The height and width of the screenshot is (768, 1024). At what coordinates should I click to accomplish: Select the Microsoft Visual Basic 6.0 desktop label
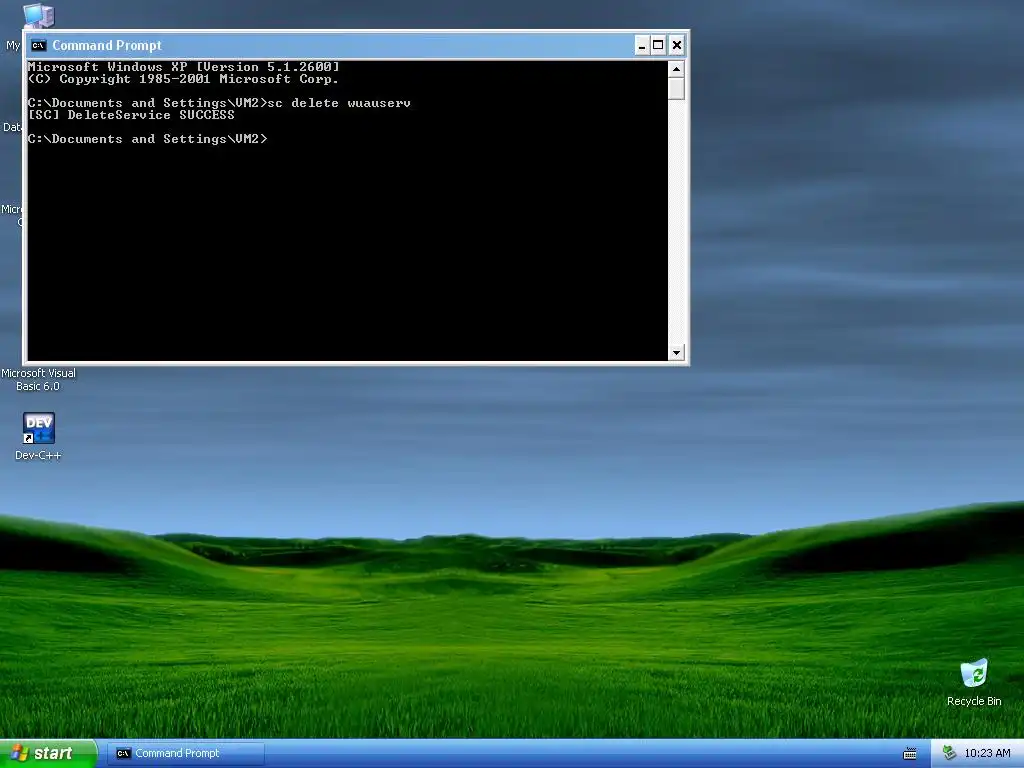coord(38,379)
